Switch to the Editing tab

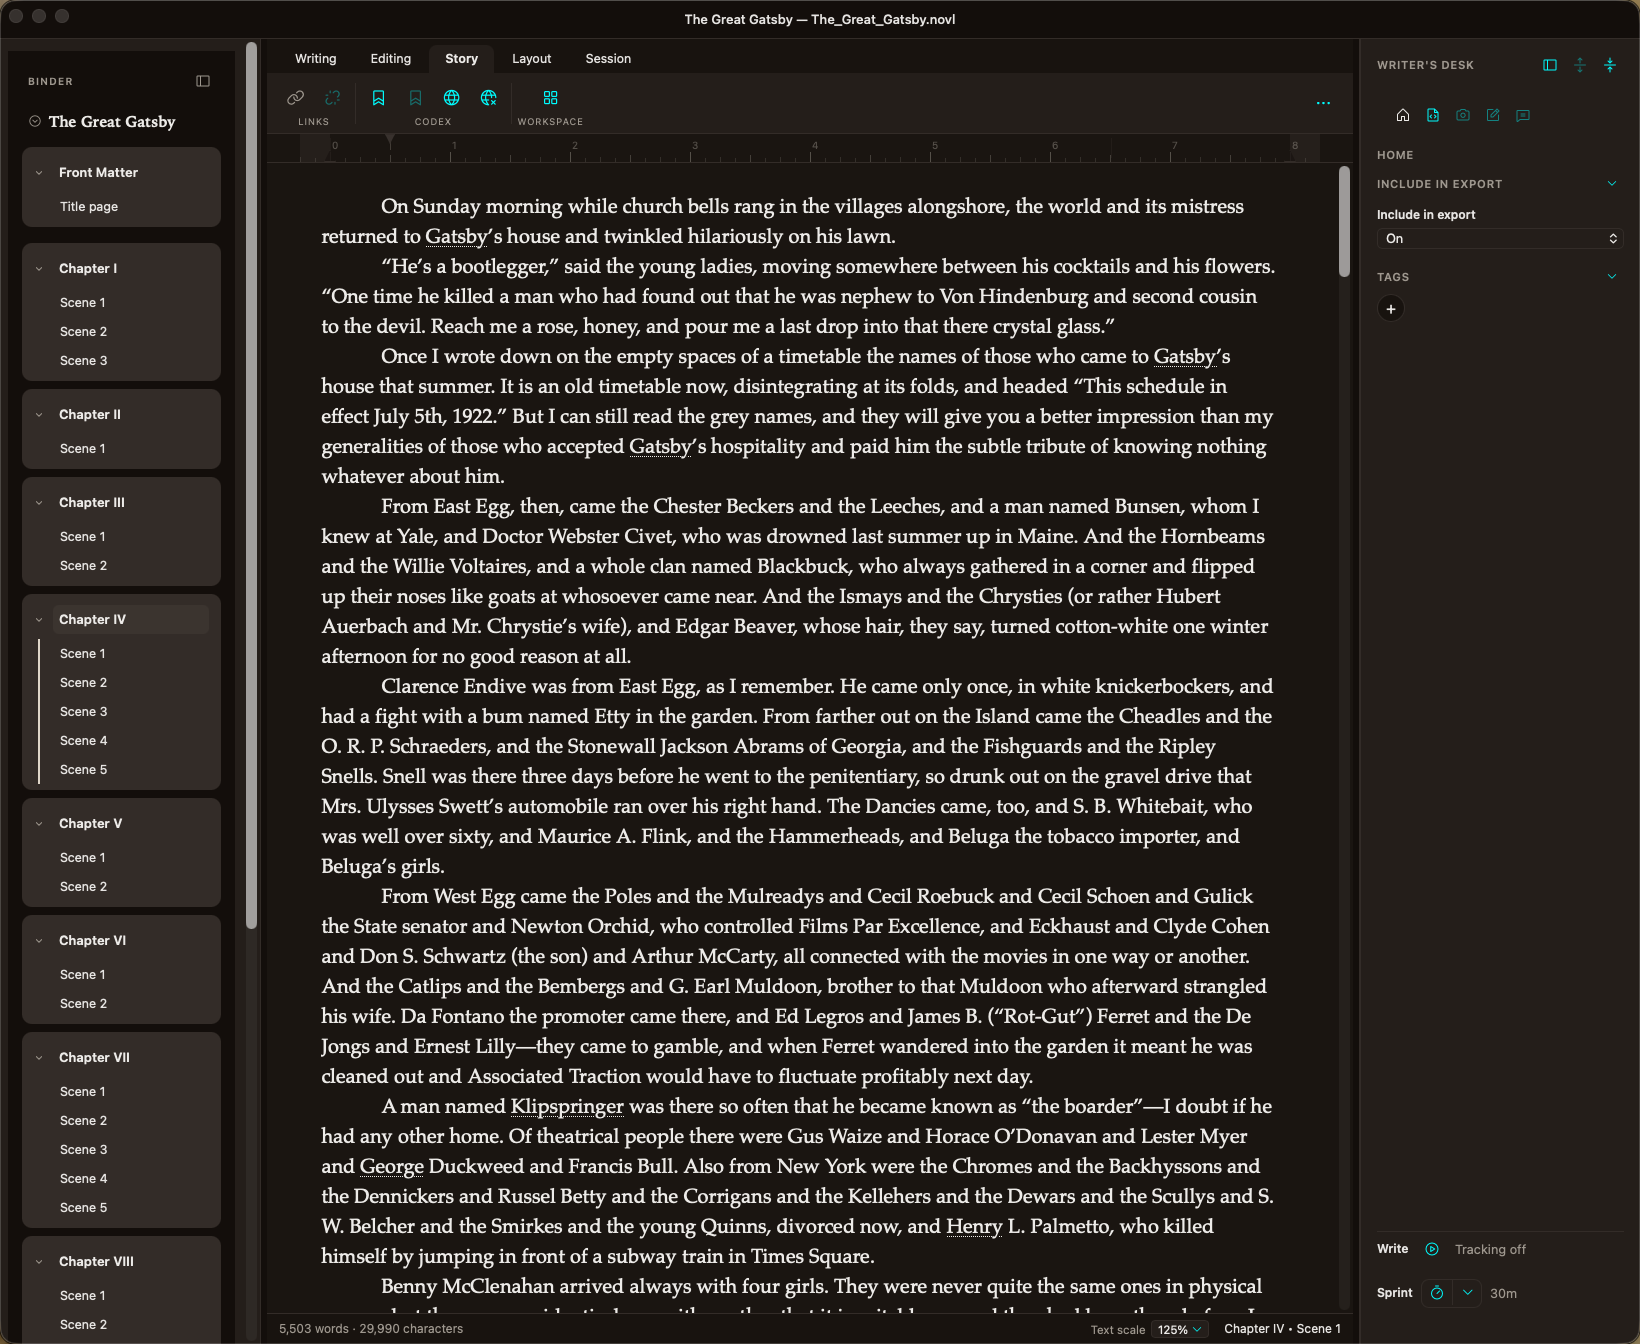(391, 59)
